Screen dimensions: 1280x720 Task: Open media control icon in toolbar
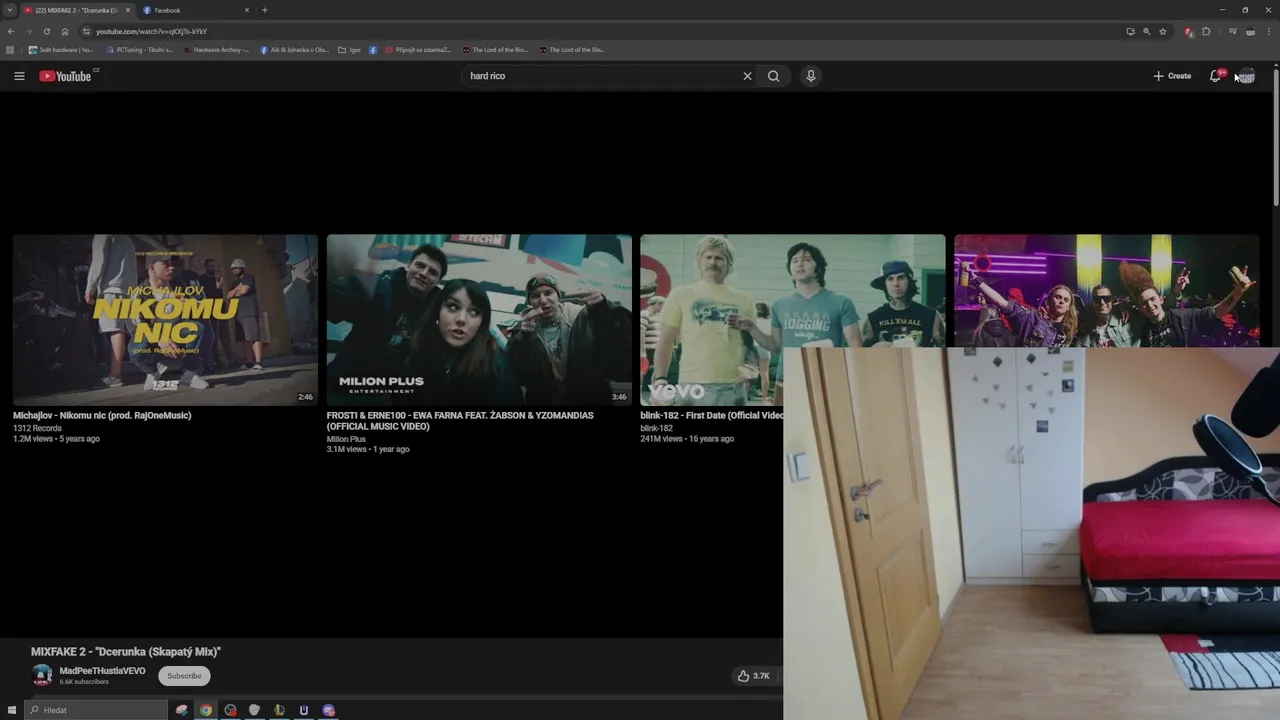1232,31
